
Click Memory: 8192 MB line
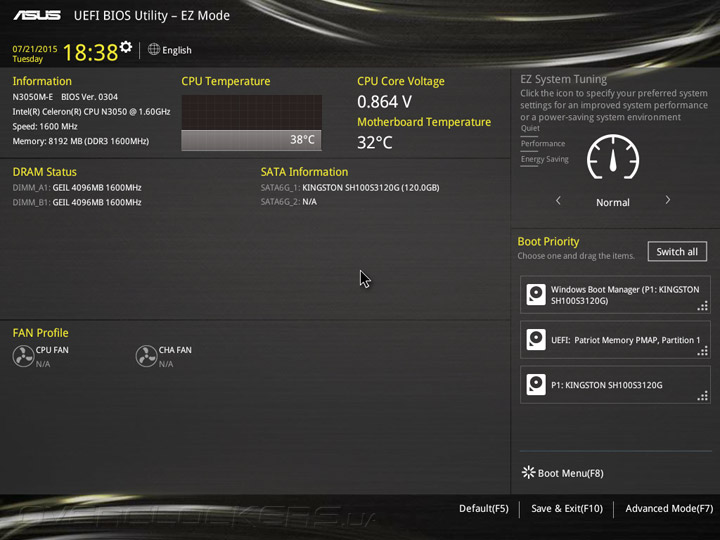81,141
